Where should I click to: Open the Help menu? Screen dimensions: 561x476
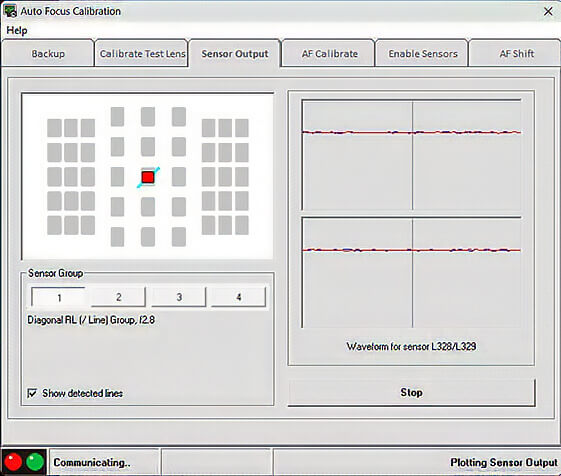pyautogui.click(x=17, y=30)
